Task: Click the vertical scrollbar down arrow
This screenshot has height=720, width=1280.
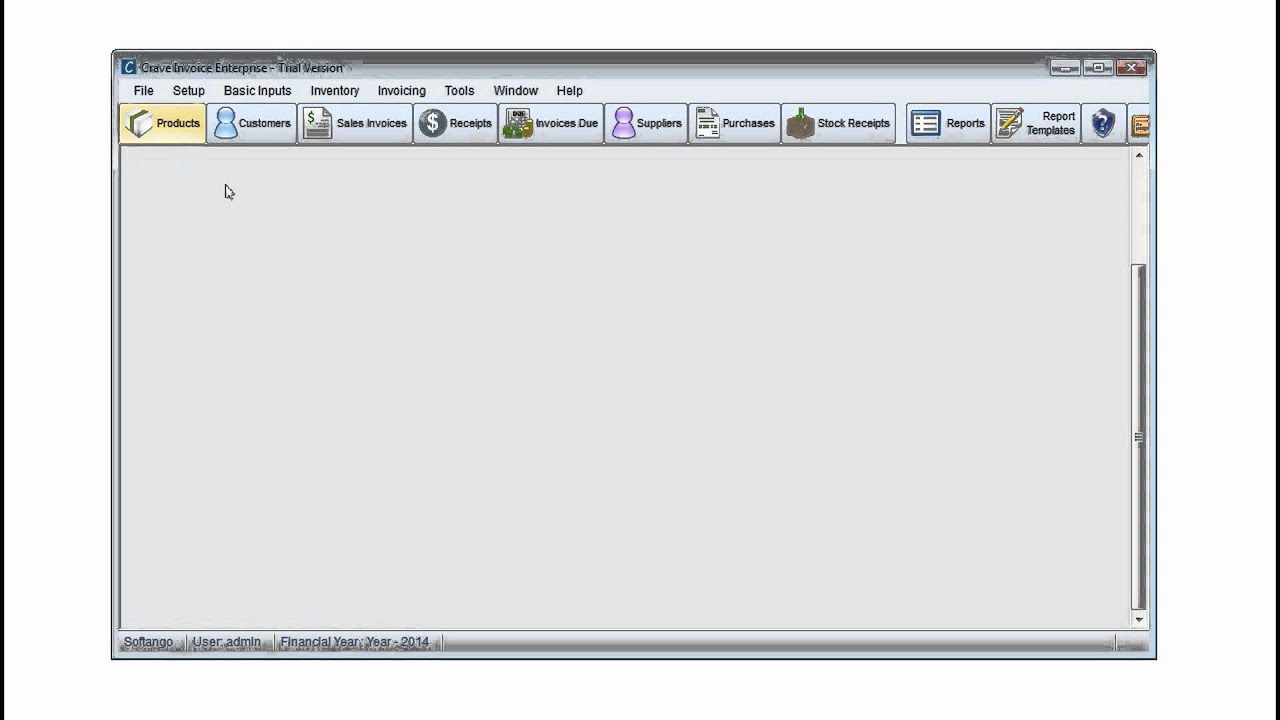Action: pyautogui.click(x=1139, y=620)
